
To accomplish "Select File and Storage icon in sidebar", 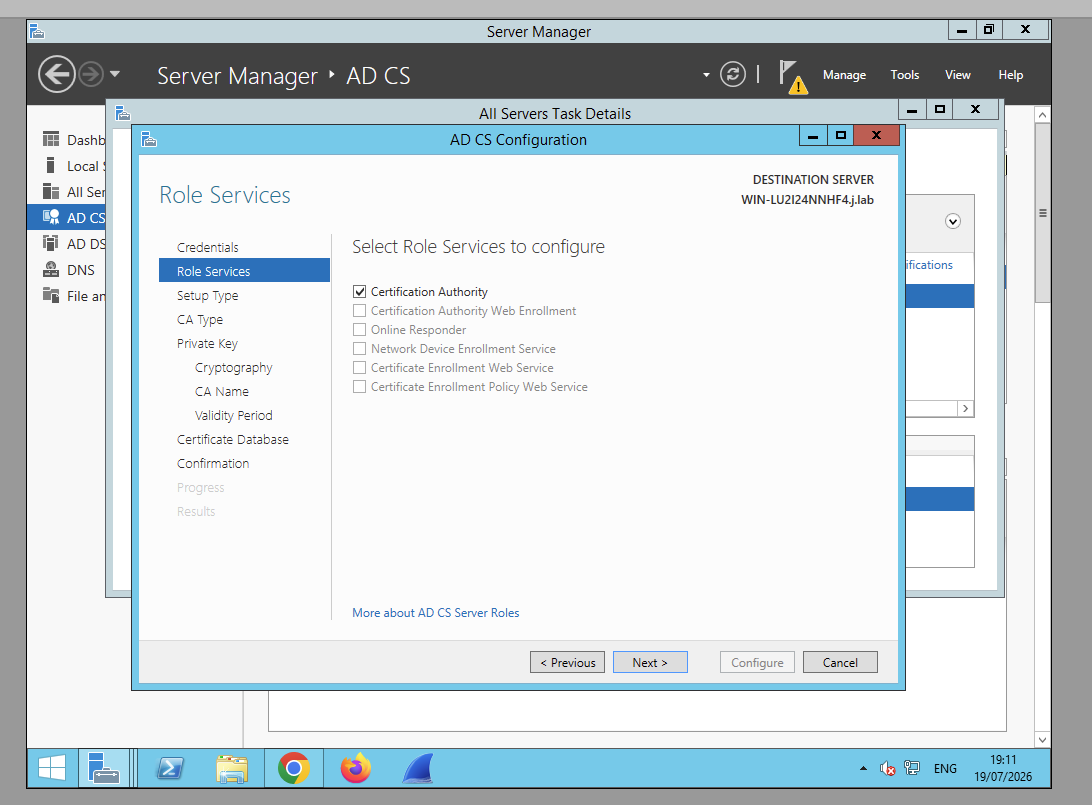I will 51,295.
